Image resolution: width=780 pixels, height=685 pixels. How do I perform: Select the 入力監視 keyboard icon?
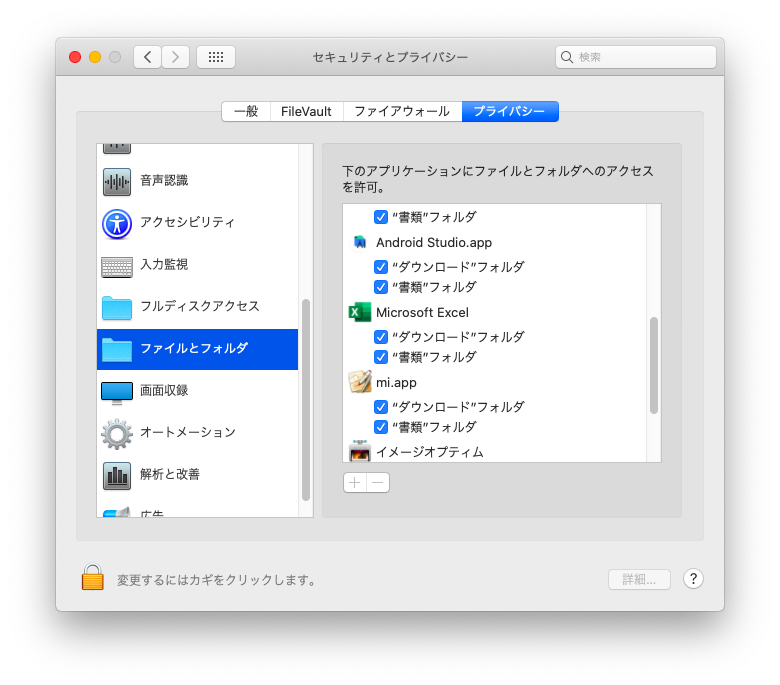(x=117, y=265)
